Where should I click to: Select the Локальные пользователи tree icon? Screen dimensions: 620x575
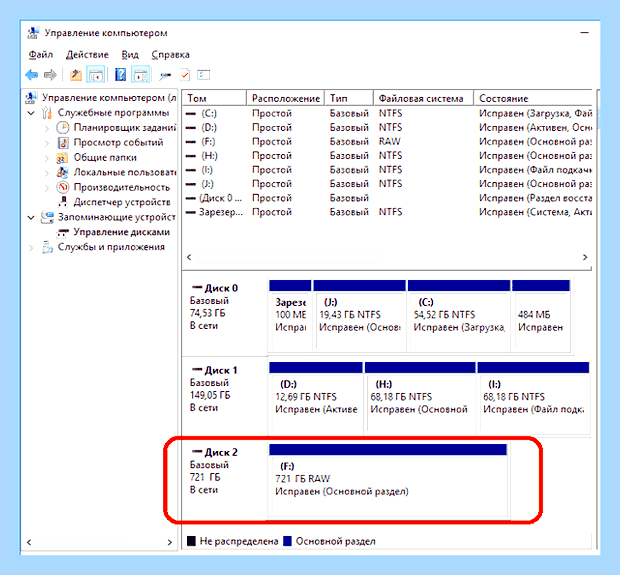pos(62,172)
